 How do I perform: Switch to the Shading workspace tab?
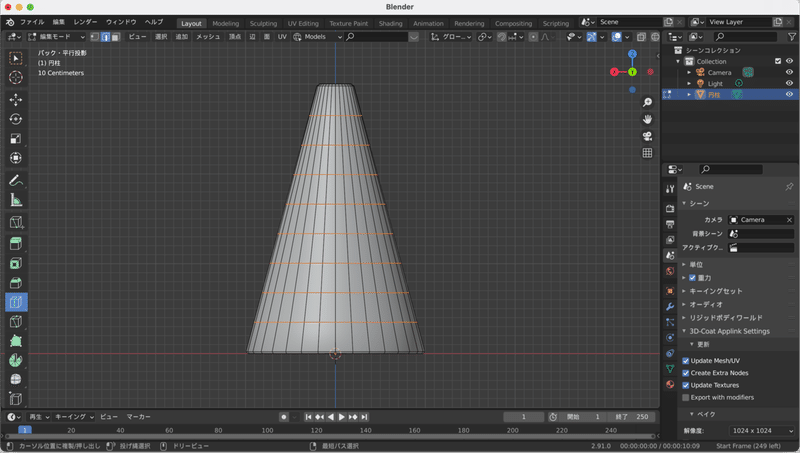390,23
